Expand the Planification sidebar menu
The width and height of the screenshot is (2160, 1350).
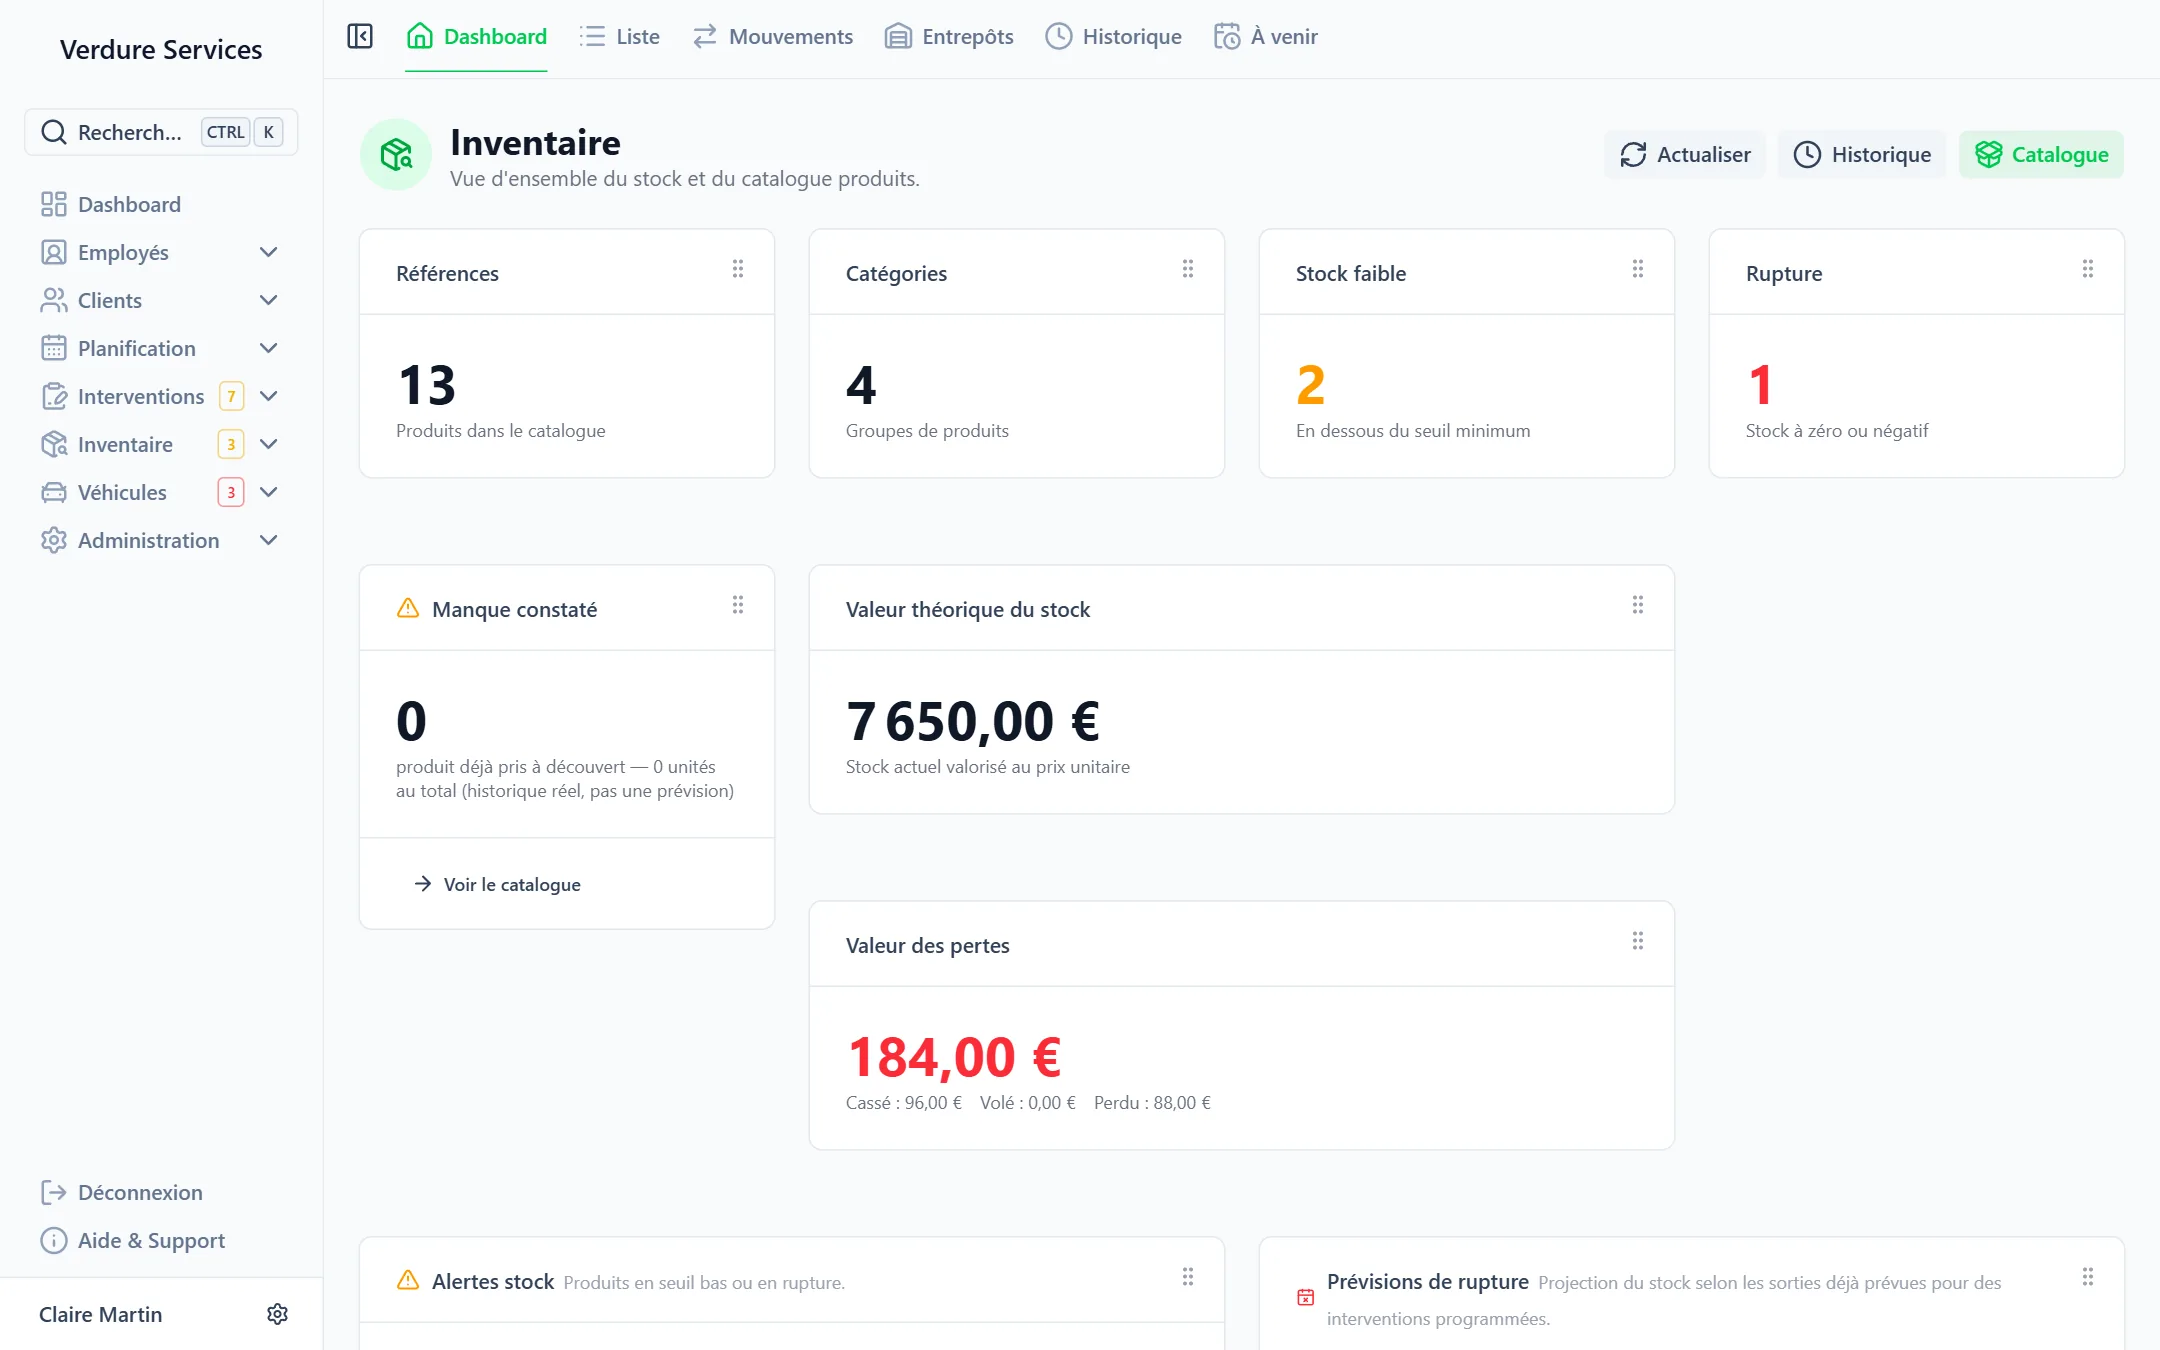tap(268, 348)
